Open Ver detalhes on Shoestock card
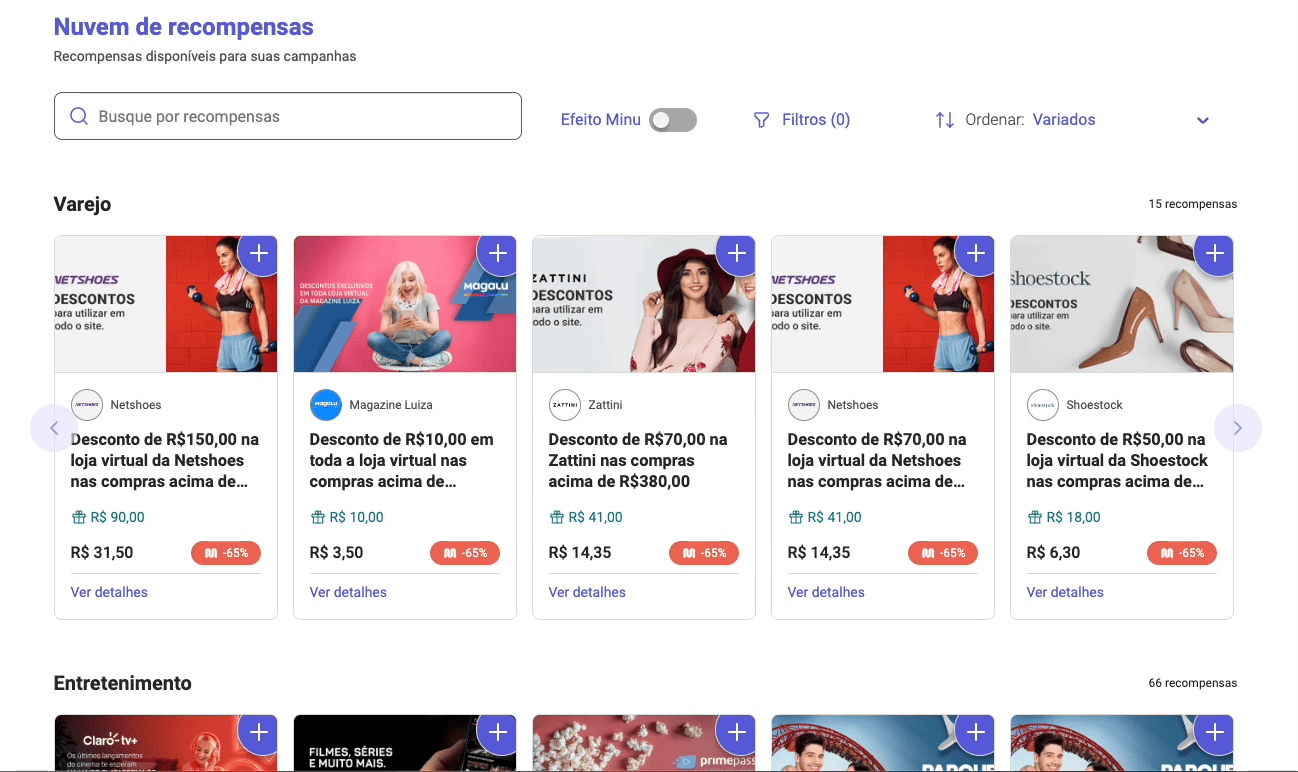 pyautogui.click(x=1065, y=592)
